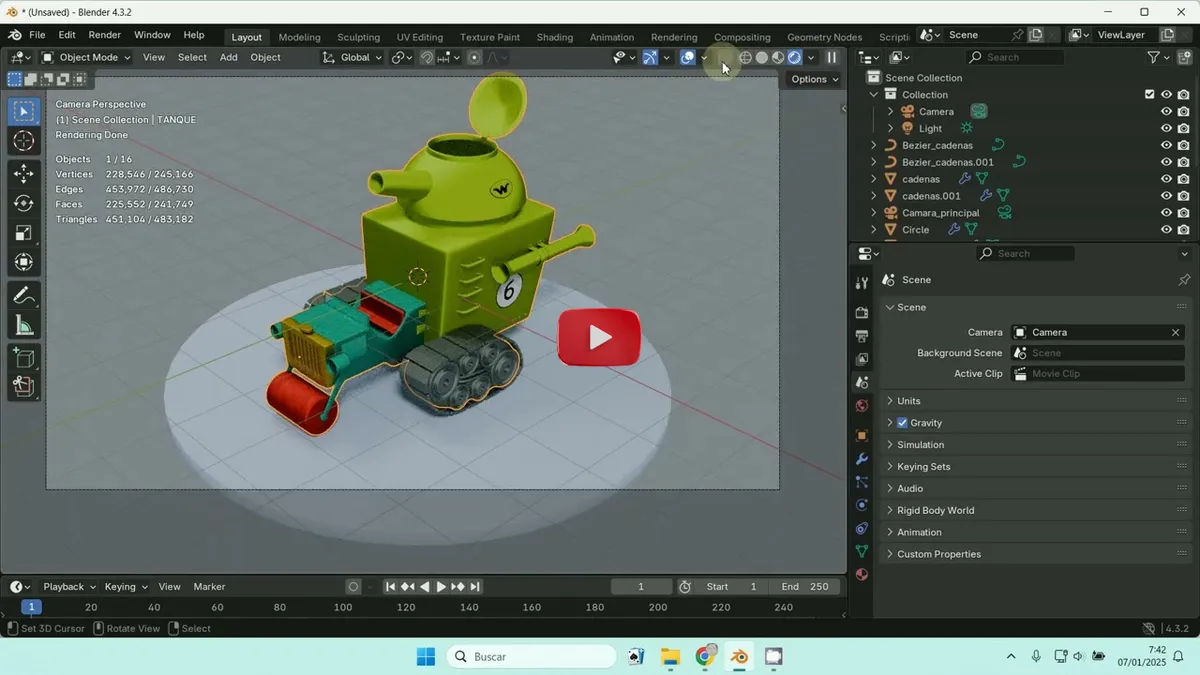Open the Add menu in viewport header

[x=229, y=58]
